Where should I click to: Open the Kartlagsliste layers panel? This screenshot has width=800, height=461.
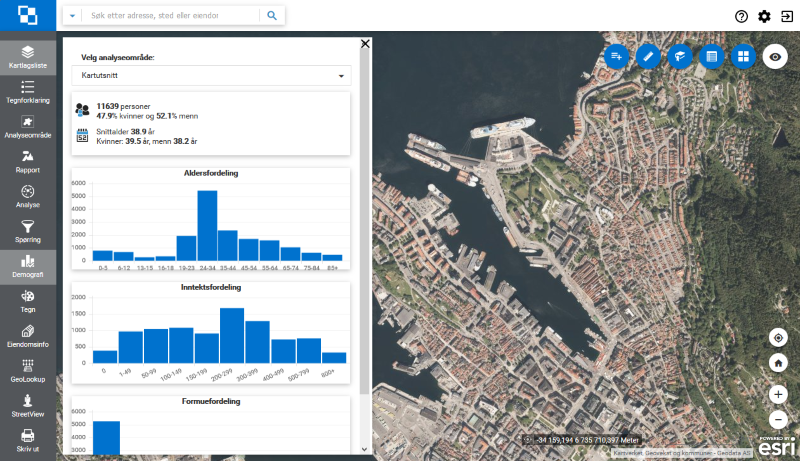28,56
